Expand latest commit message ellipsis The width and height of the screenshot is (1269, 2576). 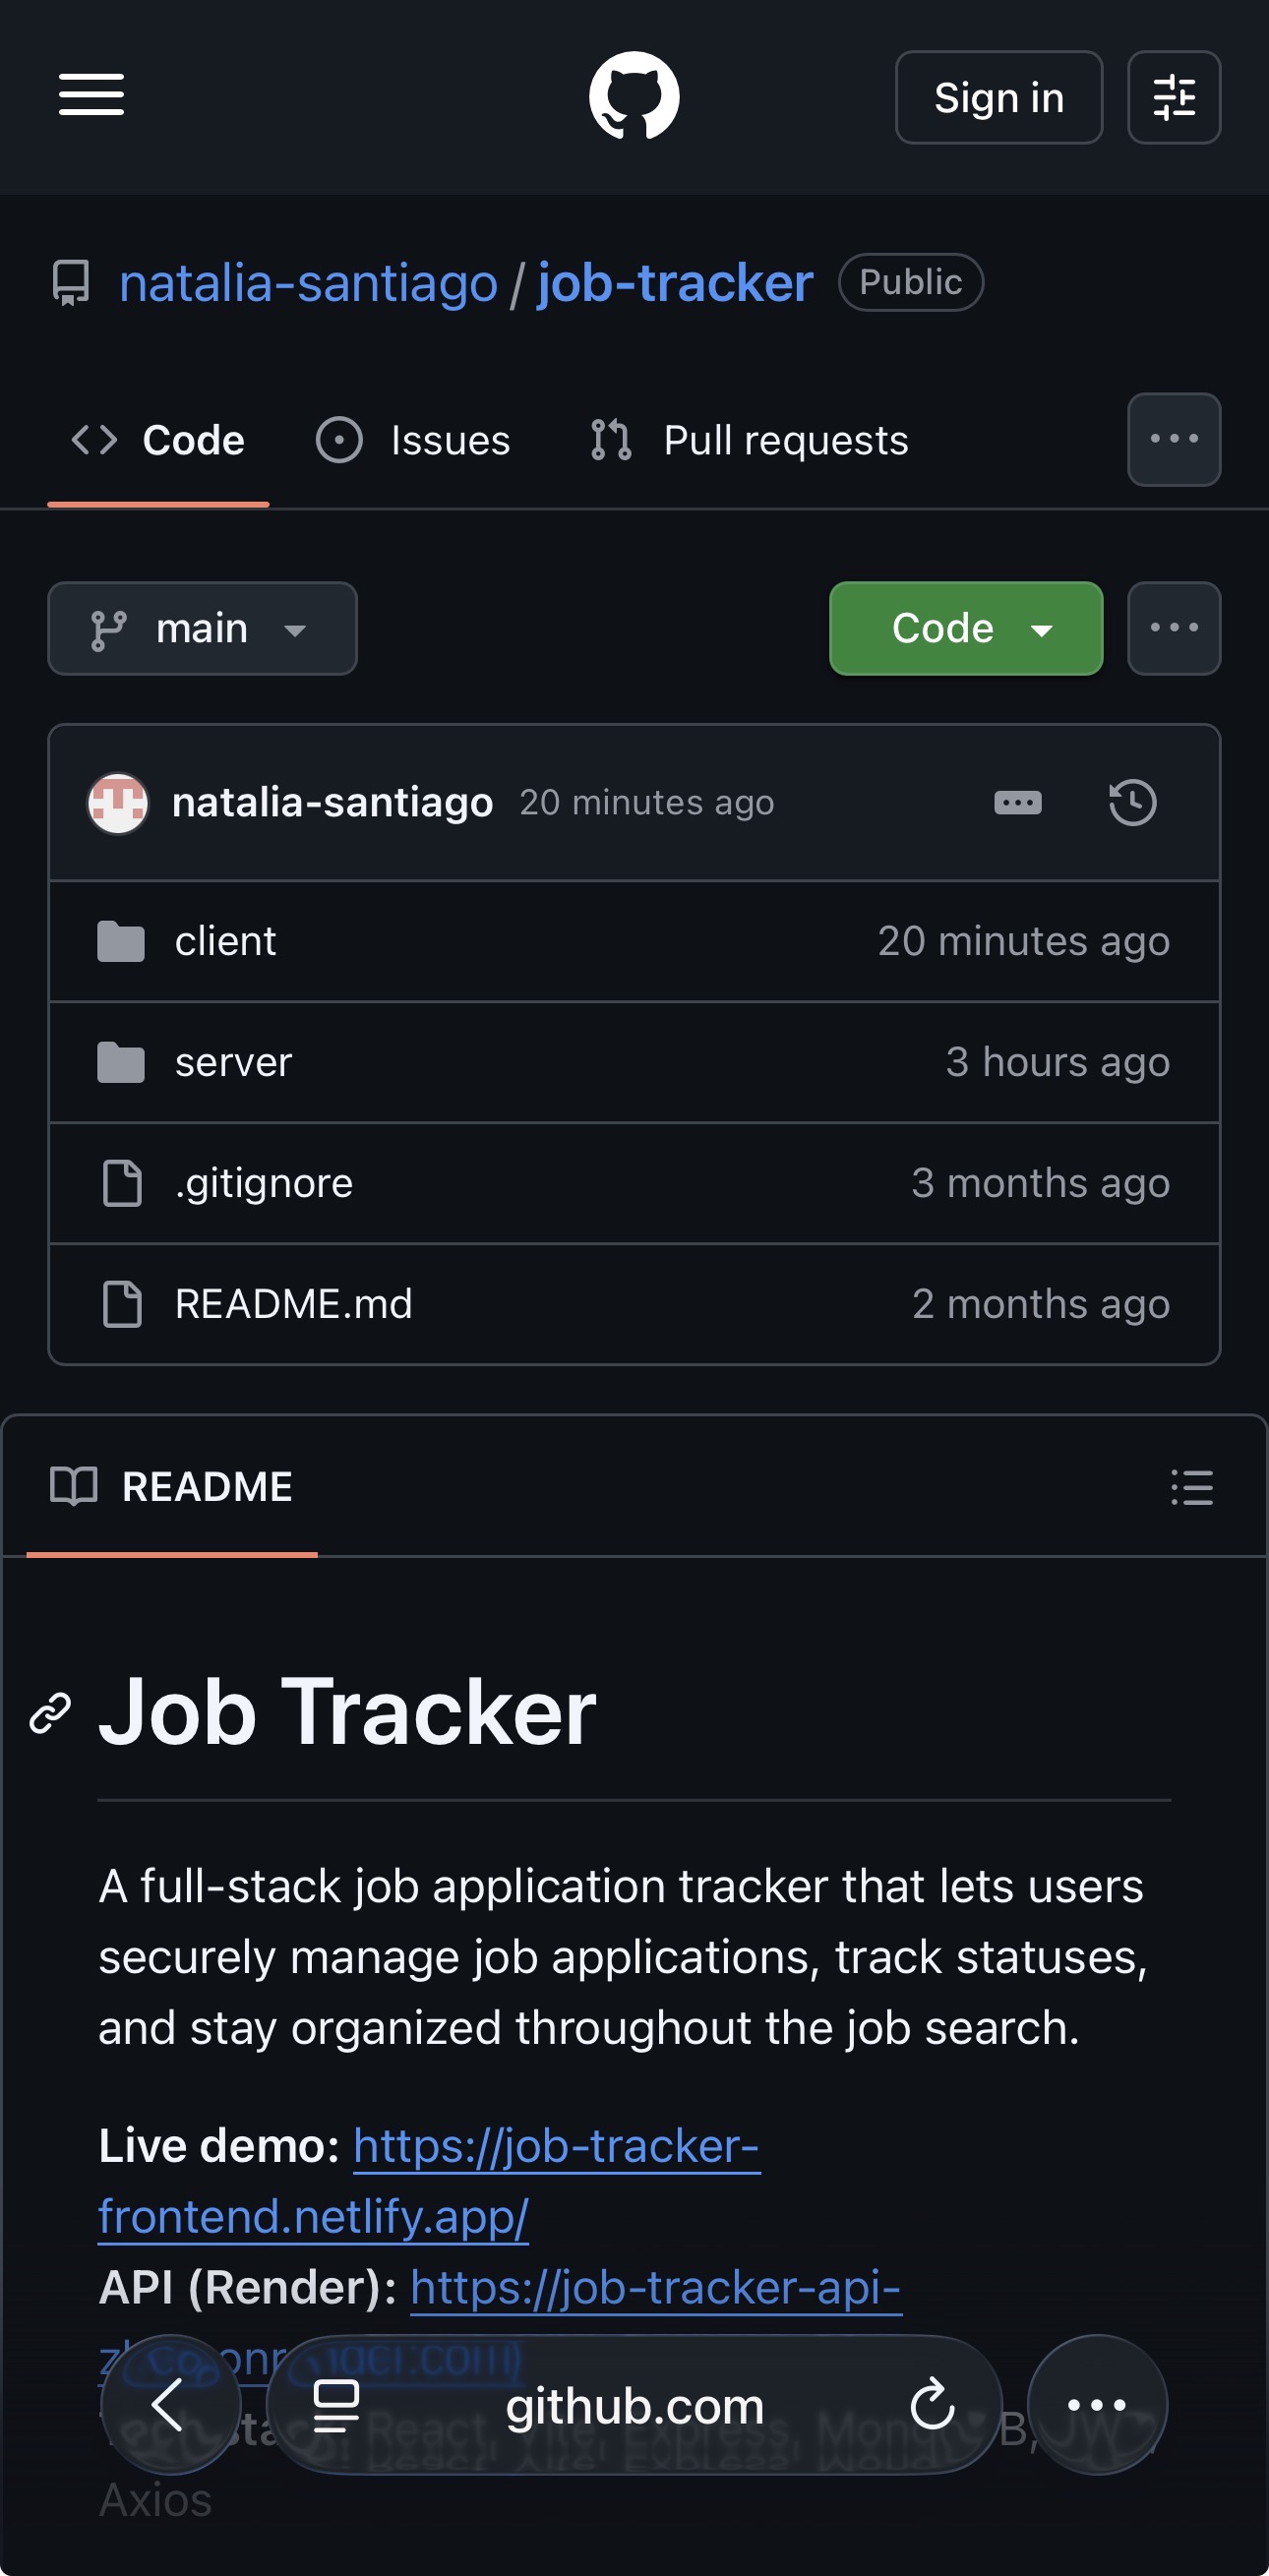pyautogui.click(x=1017, y=803)
